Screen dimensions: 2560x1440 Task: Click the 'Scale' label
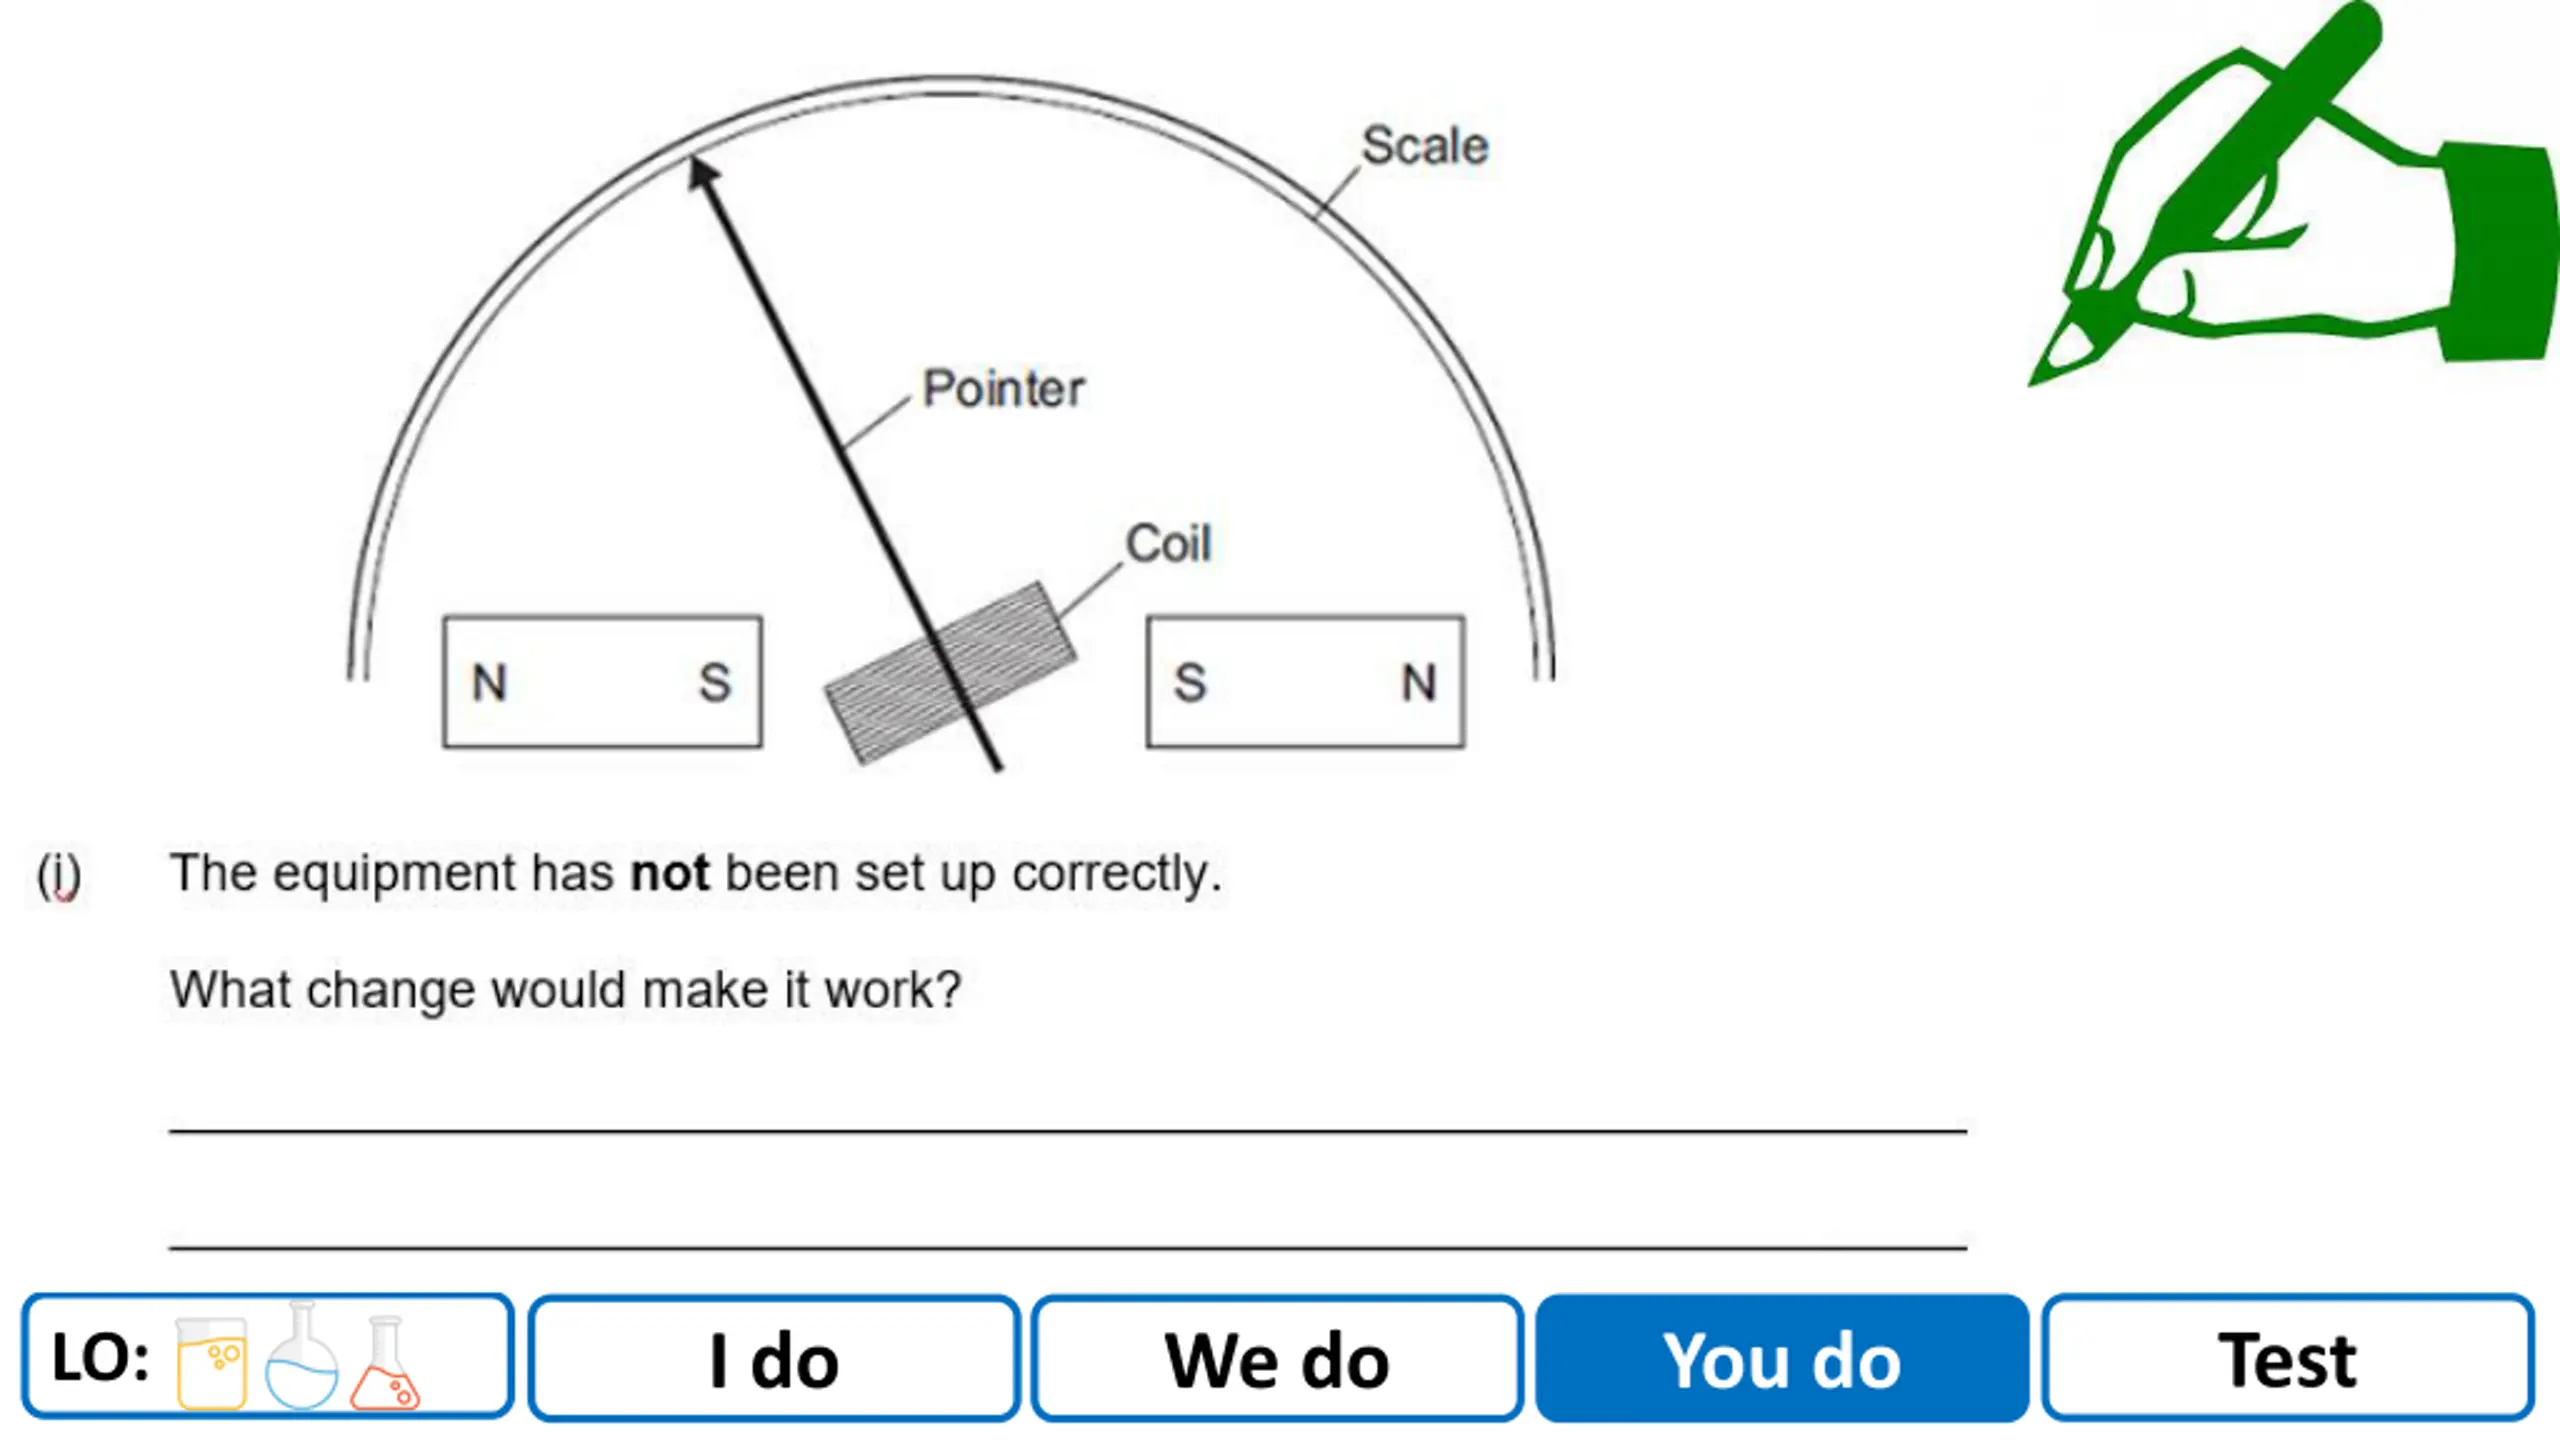click(1425, 146)
